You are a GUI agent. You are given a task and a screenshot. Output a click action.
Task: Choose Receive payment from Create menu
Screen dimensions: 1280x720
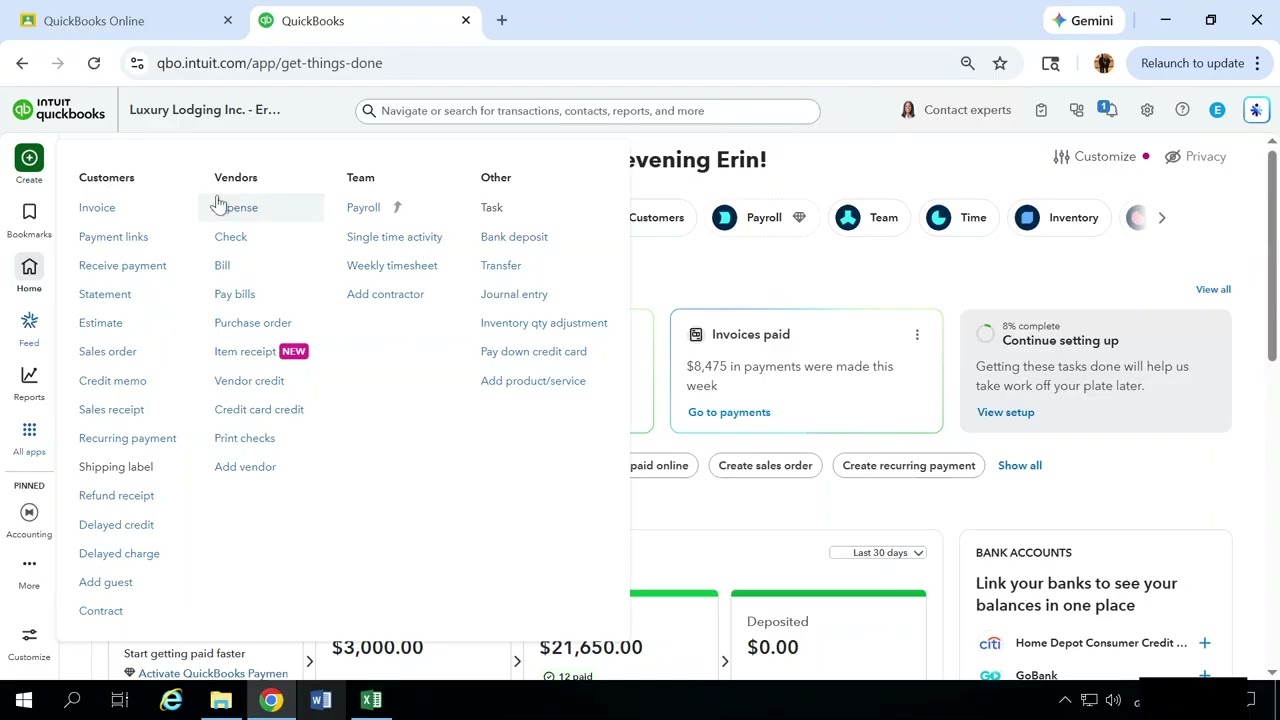pyautogui.click(x=123, y=266)
